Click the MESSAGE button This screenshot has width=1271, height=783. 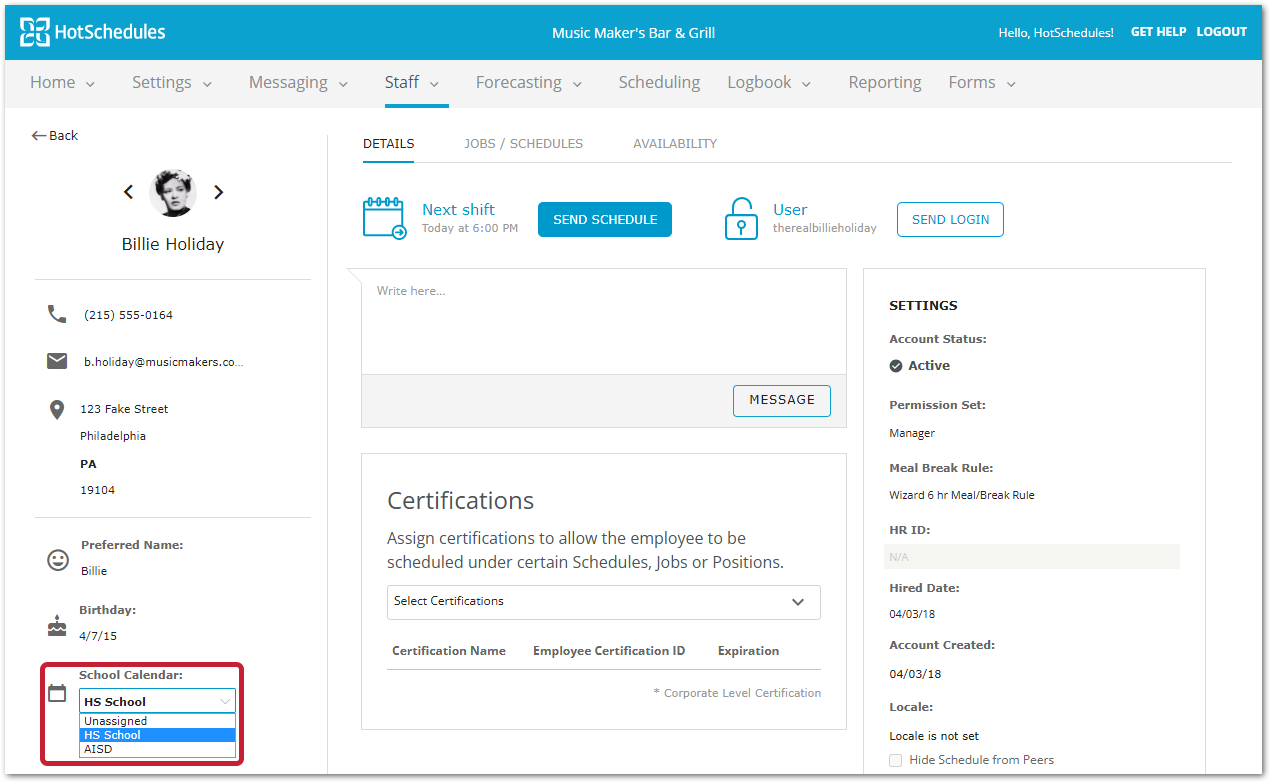(782, 400)
